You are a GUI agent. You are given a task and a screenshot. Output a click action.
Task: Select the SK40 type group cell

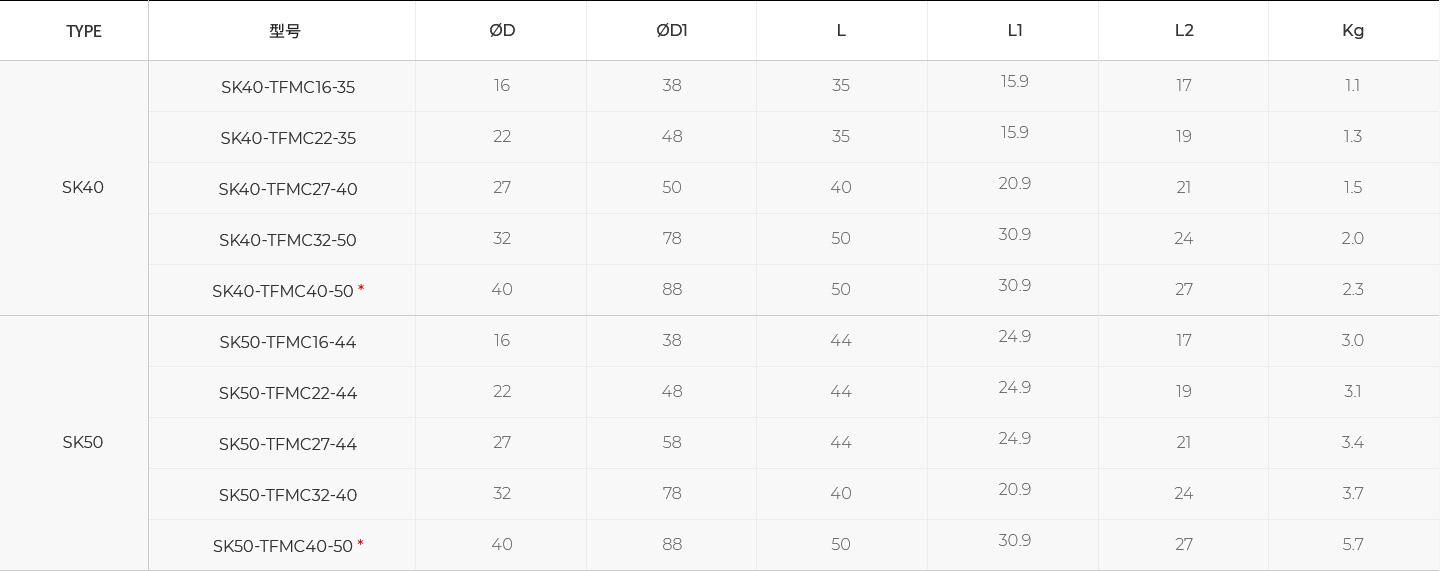[x=83, y=188]
